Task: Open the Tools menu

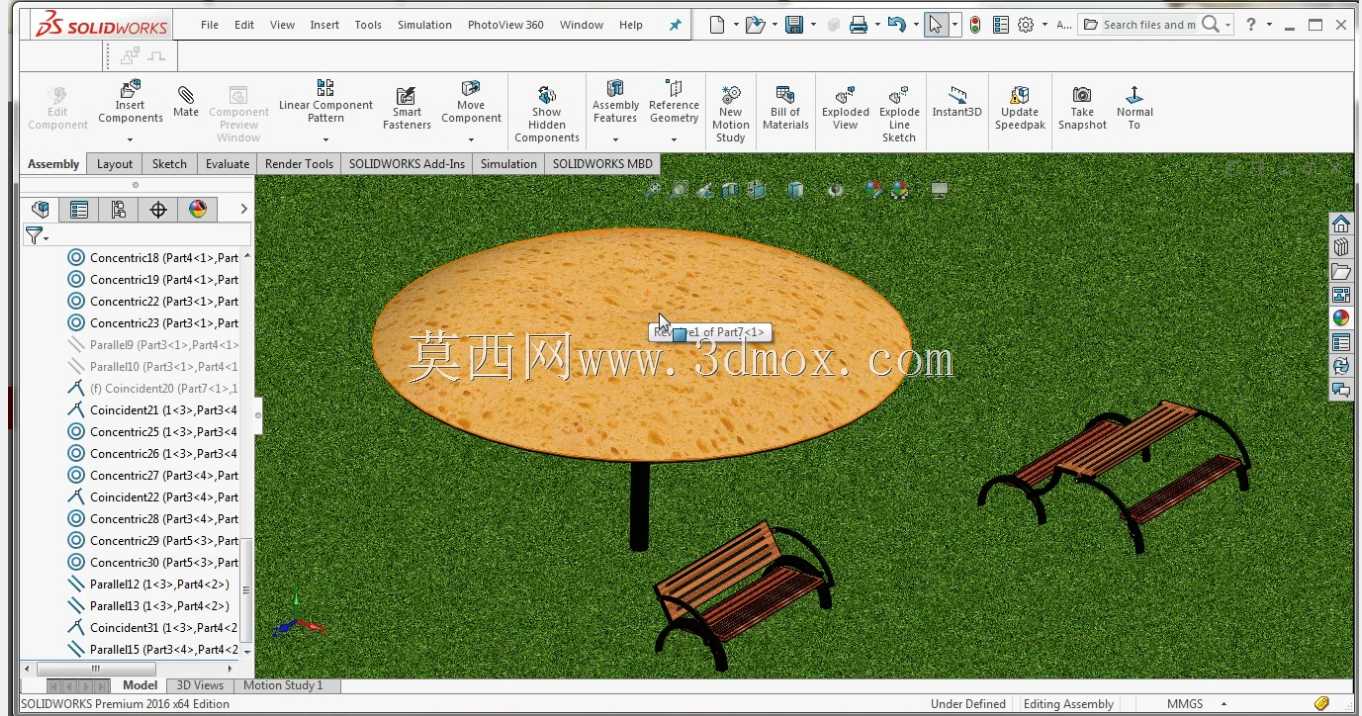Action: (368, 25)
